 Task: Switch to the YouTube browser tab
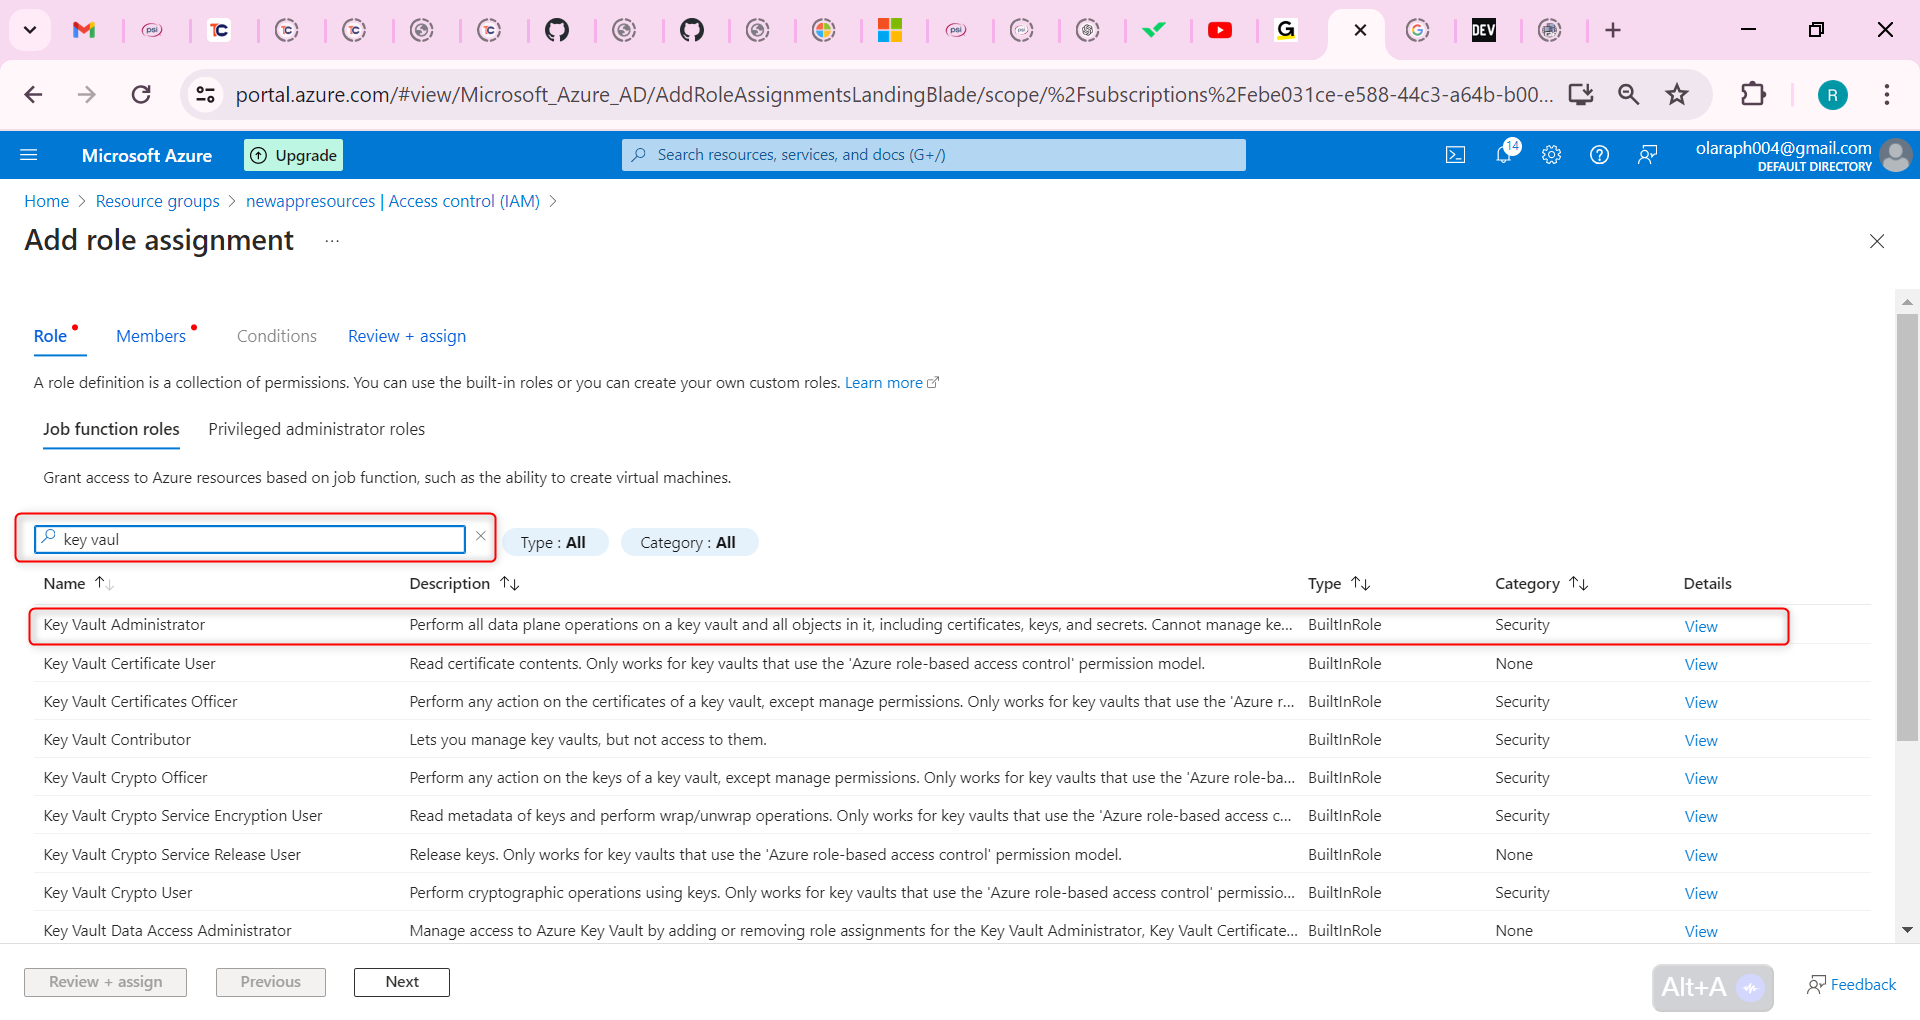[x=1220, y=30]
